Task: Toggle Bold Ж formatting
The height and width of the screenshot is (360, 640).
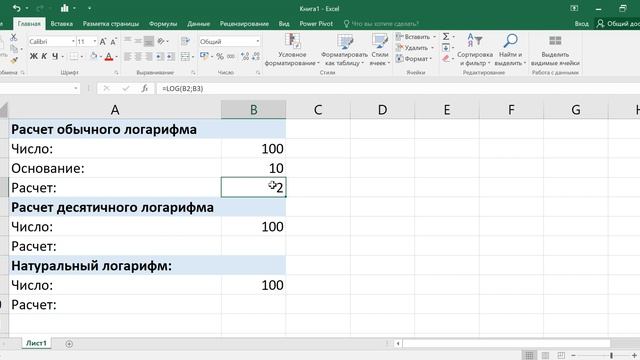Action: point(33,56)
